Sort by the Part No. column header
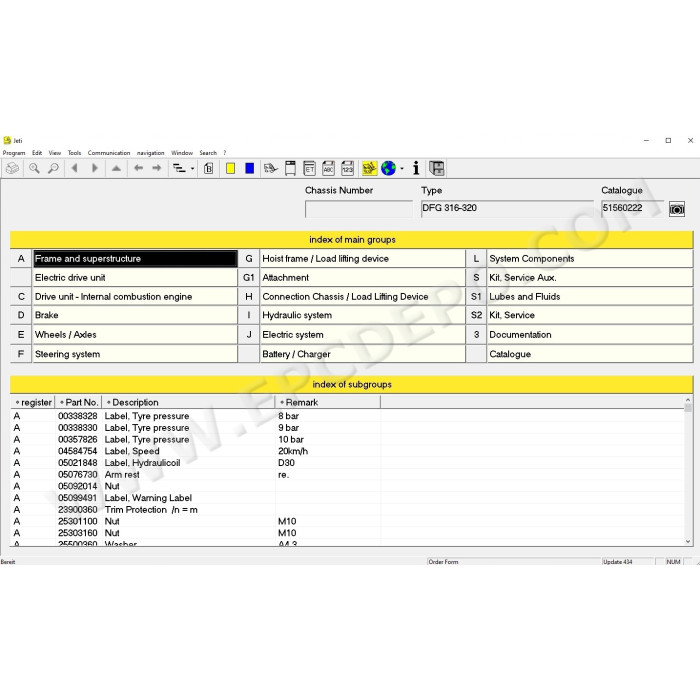Viewport: 700px width, 700px height. (79, 402)
